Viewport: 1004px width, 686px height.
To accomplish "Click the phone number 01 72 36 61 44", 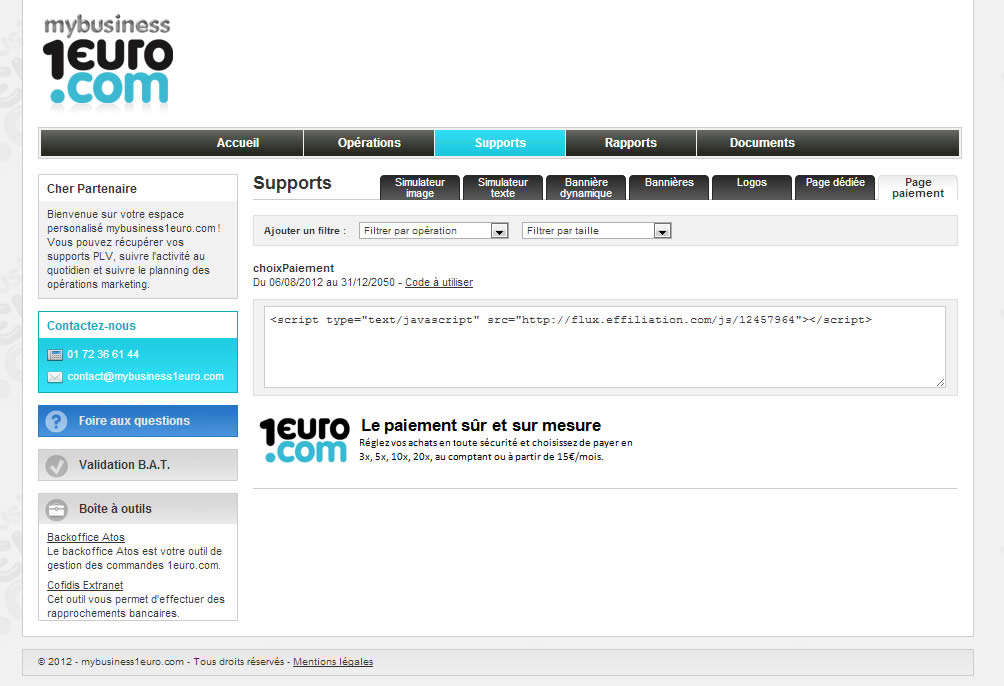I will [x=103, y=354].
